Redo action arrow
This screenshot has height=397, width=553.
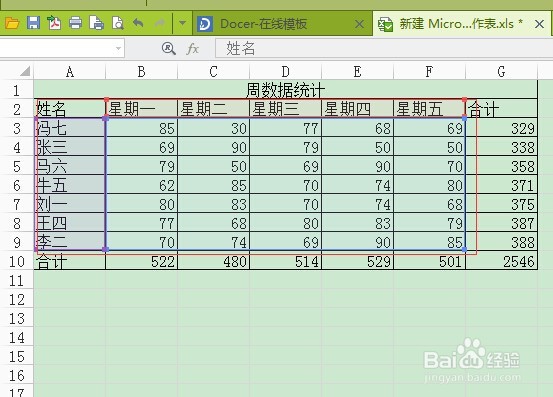(159, 23)
